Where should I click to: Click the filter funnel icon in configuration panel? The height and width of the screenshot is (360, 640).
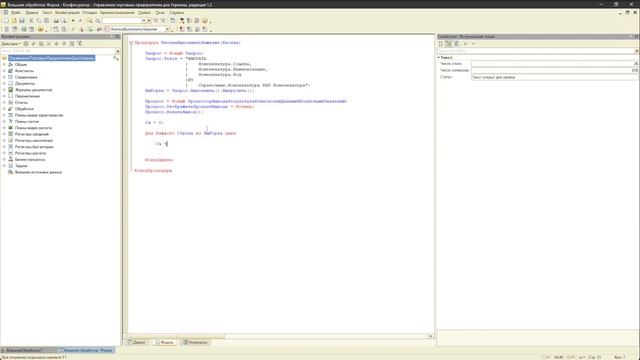[x=80, y=43]
